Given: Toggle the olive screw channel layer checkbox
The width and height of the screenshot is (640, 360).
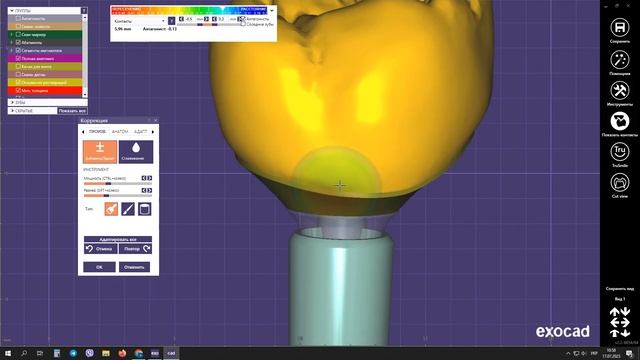Looking at the screenshot, I should point(18,66).
